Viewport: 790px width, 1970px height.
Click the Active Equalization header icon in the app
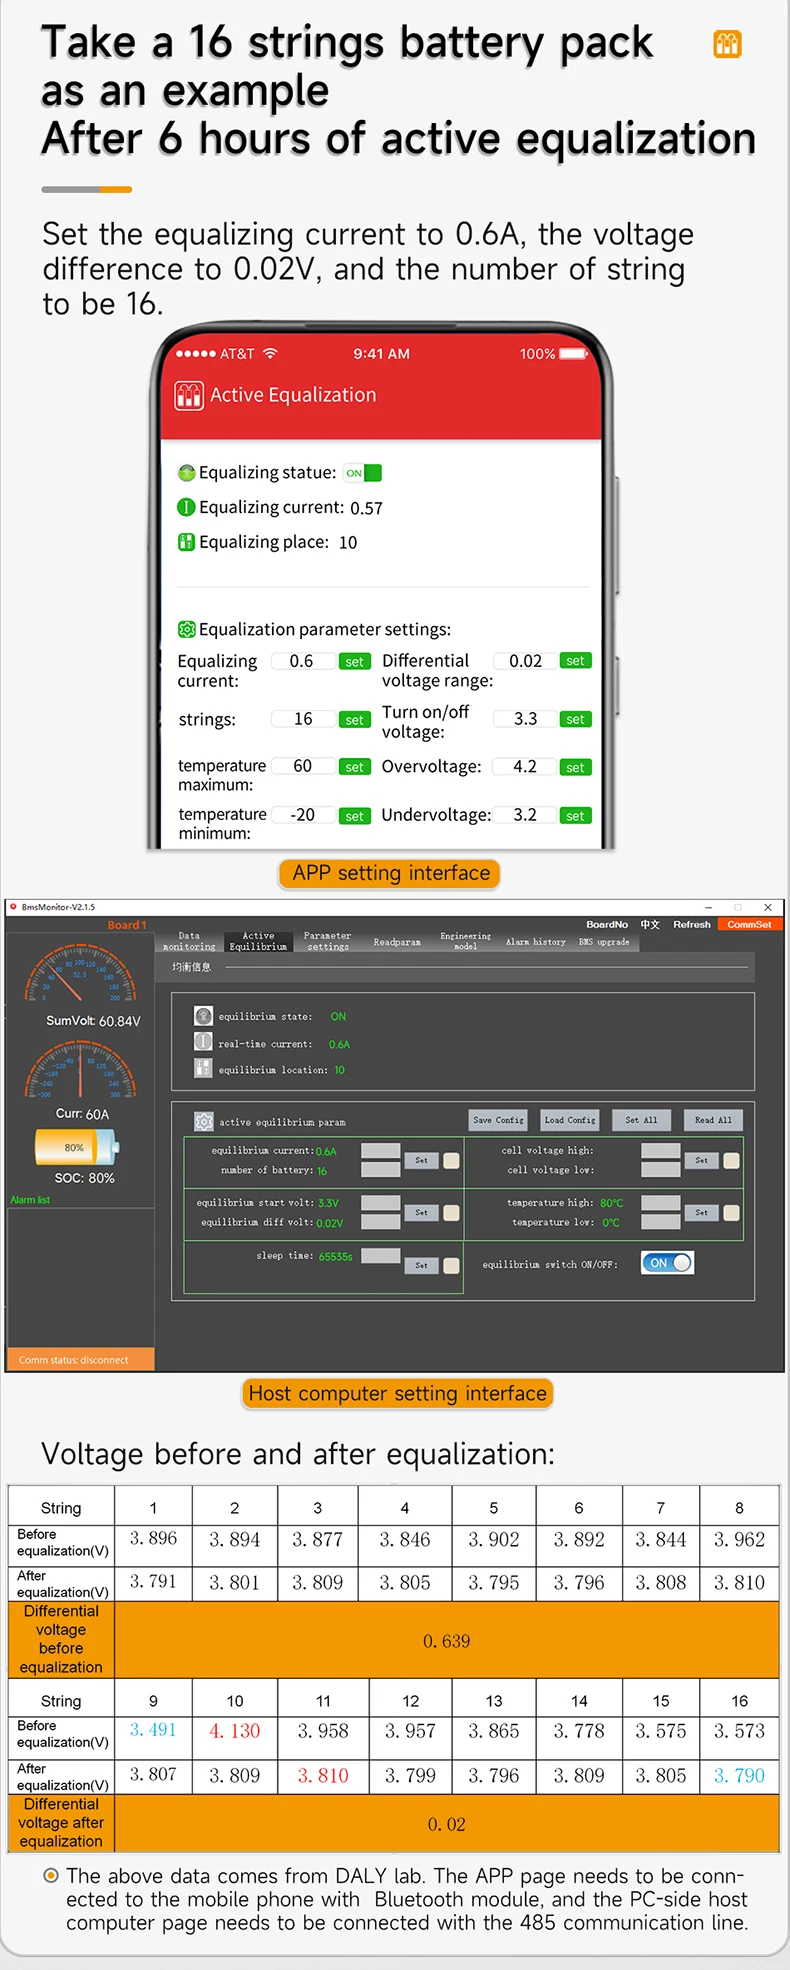point(189,396)
